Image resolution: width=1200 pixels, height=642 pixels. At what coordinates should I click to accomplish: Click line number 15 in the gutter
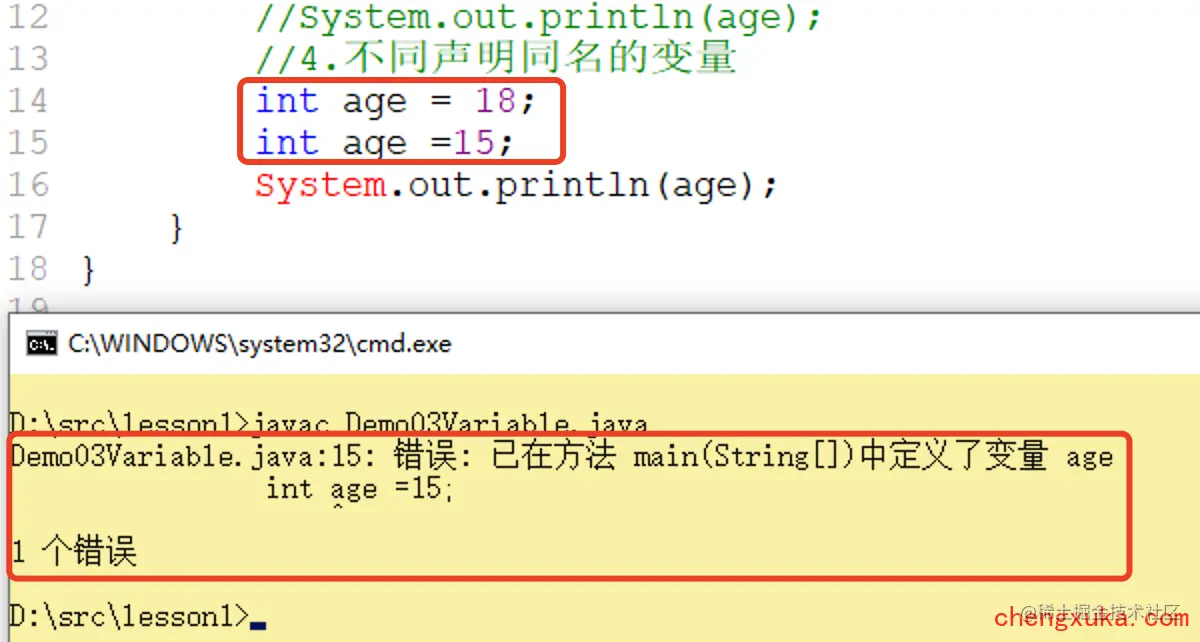coord(27,142)
